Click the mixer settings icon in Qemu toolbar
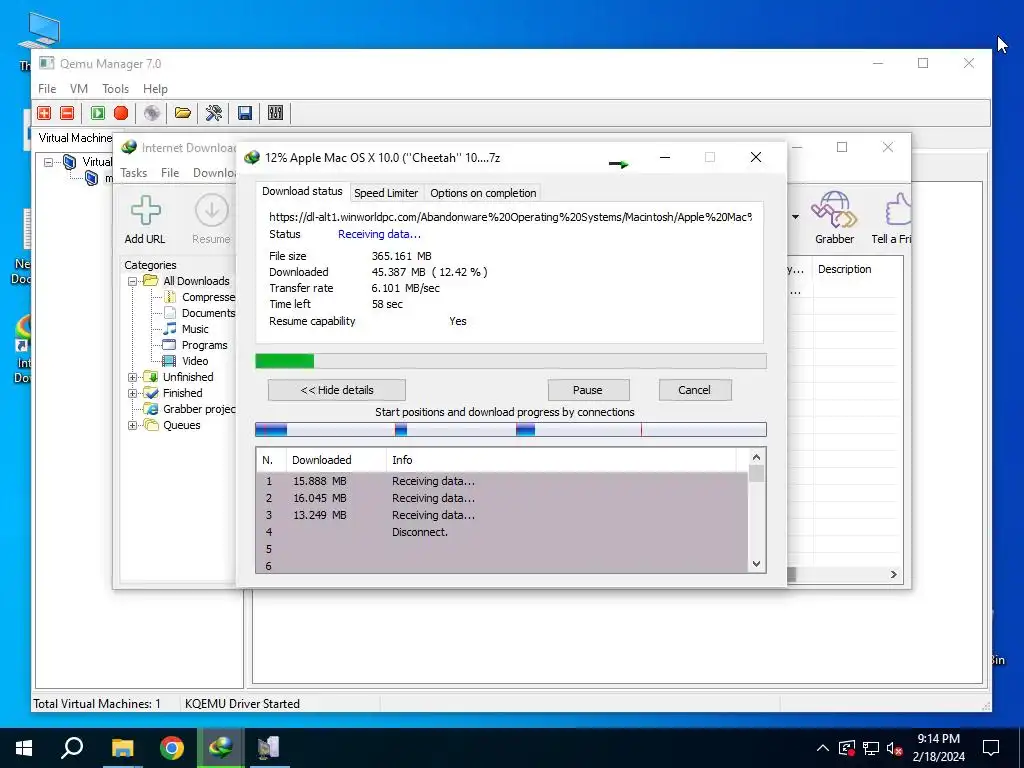This screenshot has width=1024, height=768. coord(276,113)
